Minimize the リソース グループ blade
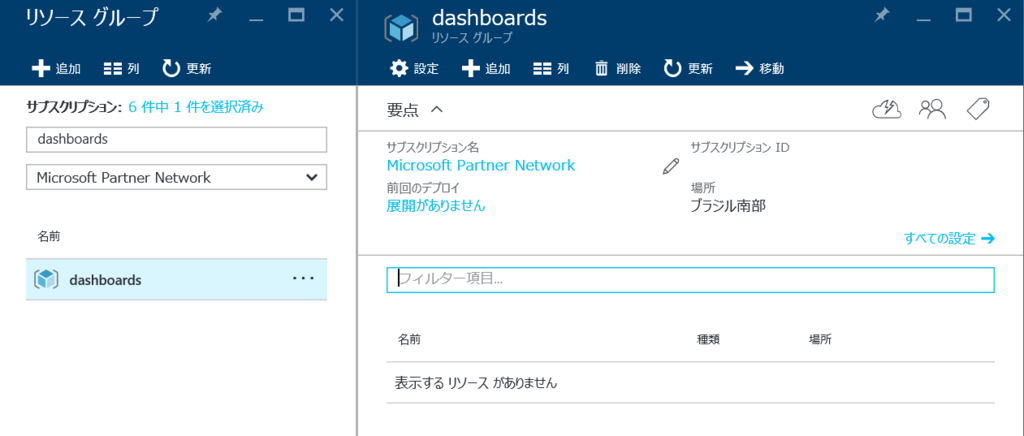 pyautogui.click(x=256, y=18)
